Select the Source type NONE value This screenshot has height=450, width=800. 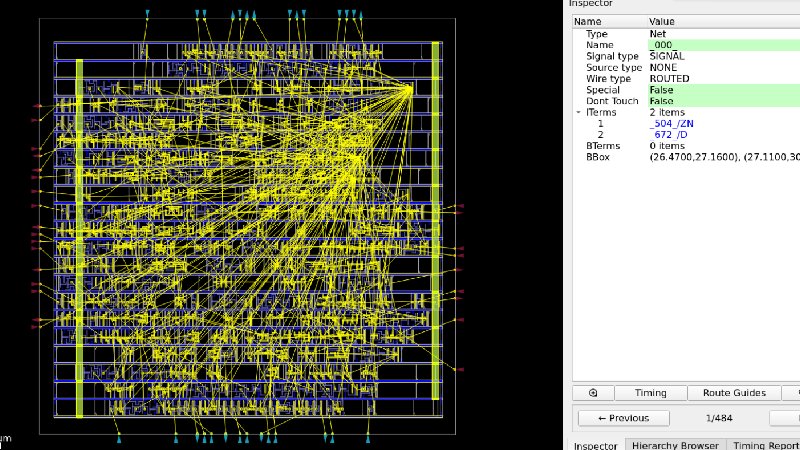pos(663,67)
